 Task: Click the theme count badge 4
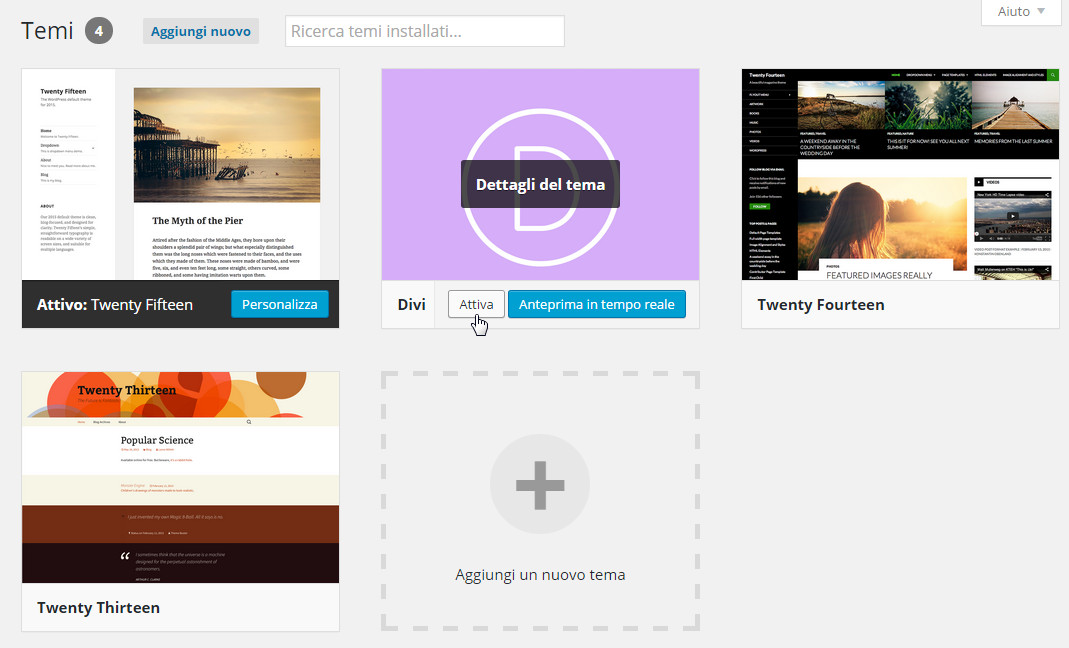pos(99,31)
